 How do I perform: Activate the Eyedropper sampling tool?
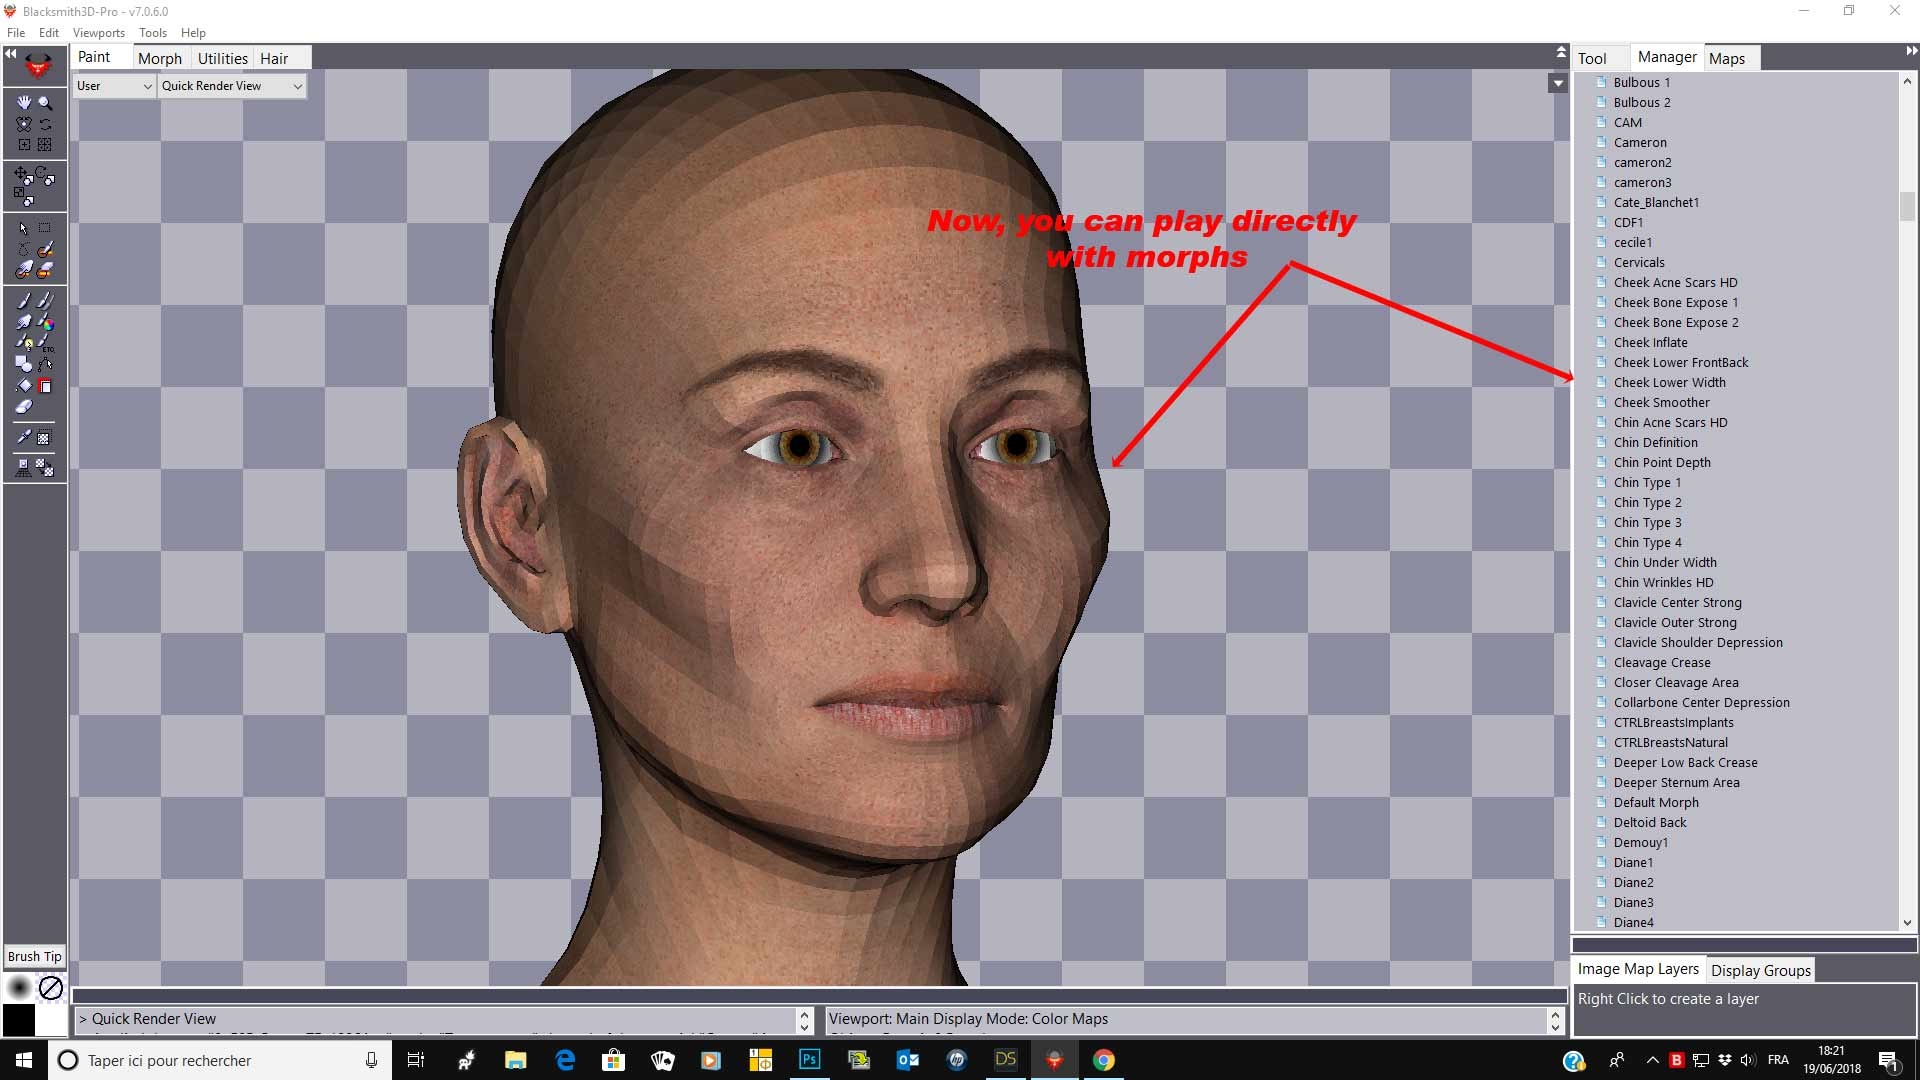coord(25,438)
